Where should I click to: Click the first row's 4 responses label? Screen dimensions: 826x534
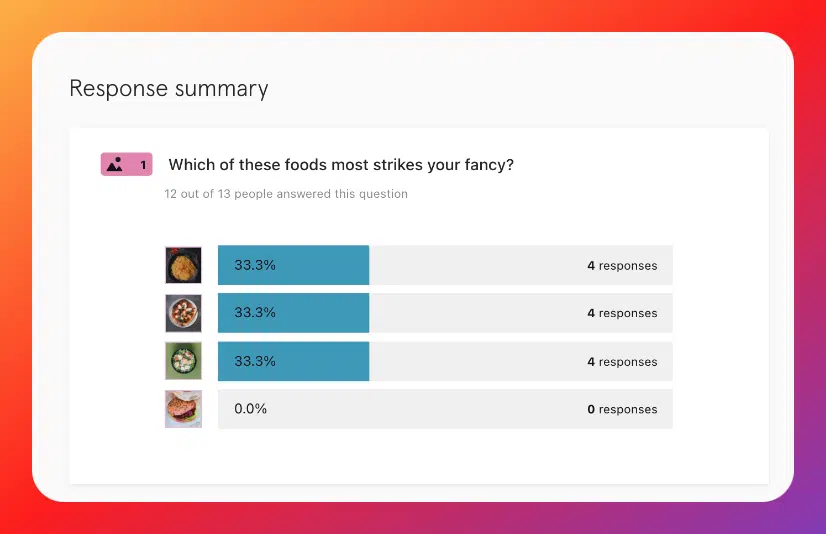[x=622, y=266]
